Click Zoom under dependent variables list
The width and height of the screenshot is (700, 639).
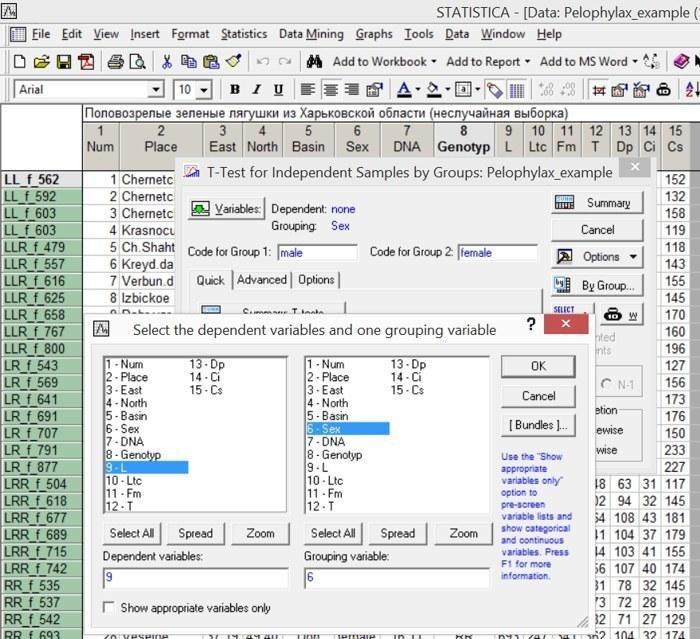[260, 533]
